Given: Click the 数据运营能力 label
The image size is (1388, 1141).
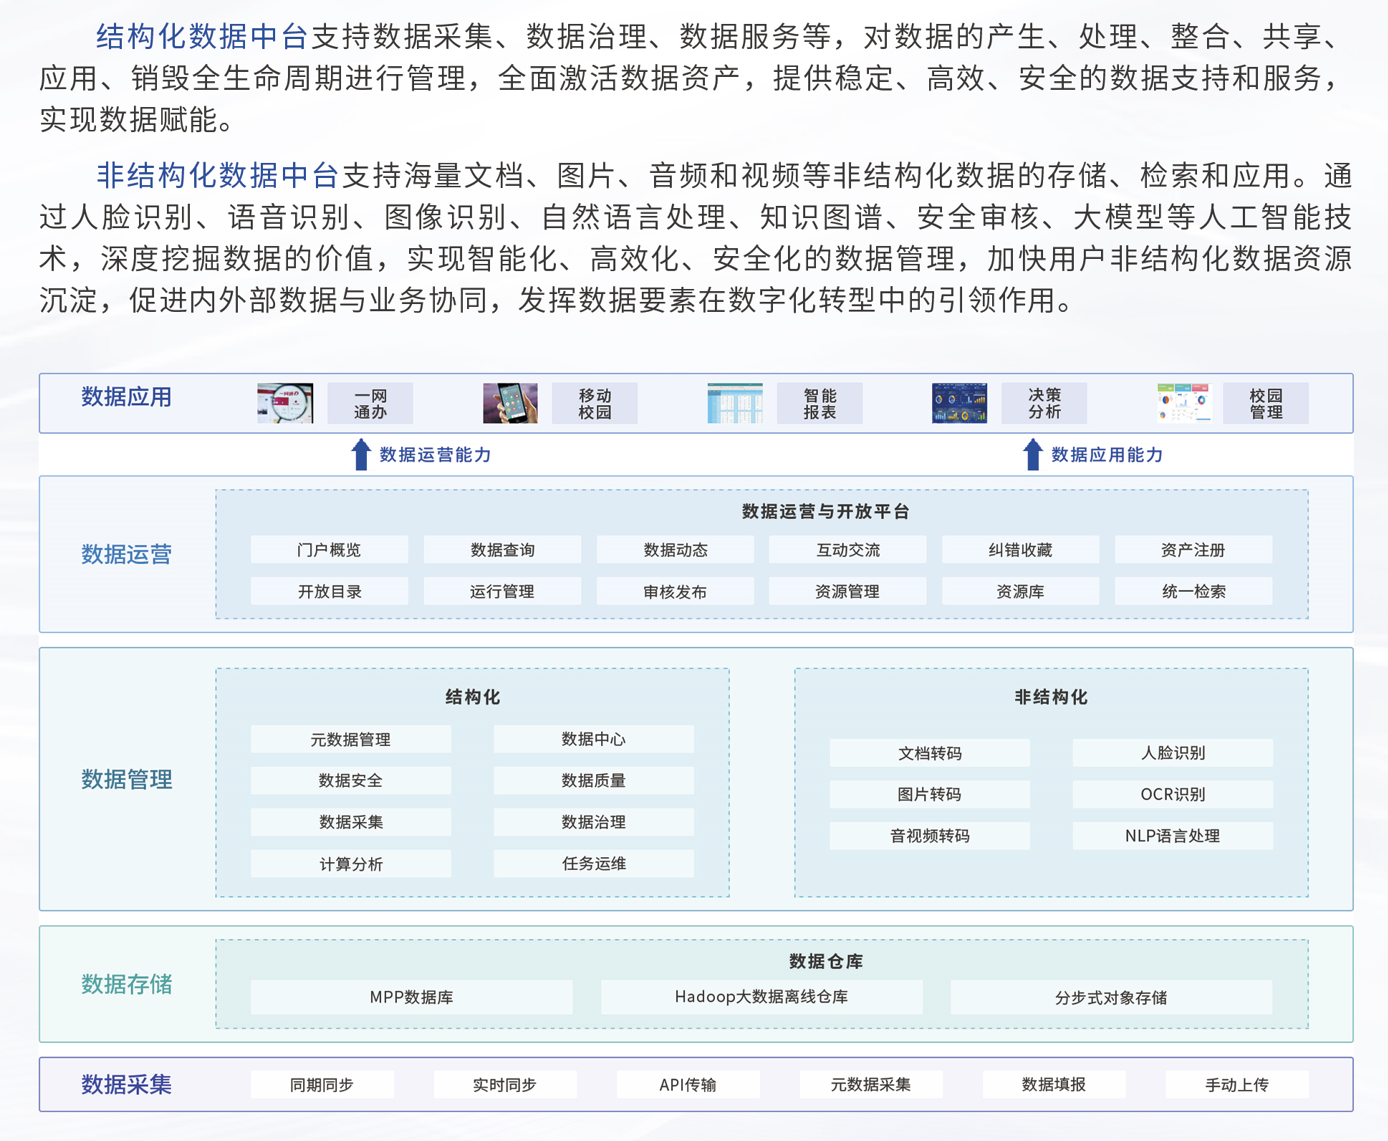Looking at the screenshot, I should point(435,455).
